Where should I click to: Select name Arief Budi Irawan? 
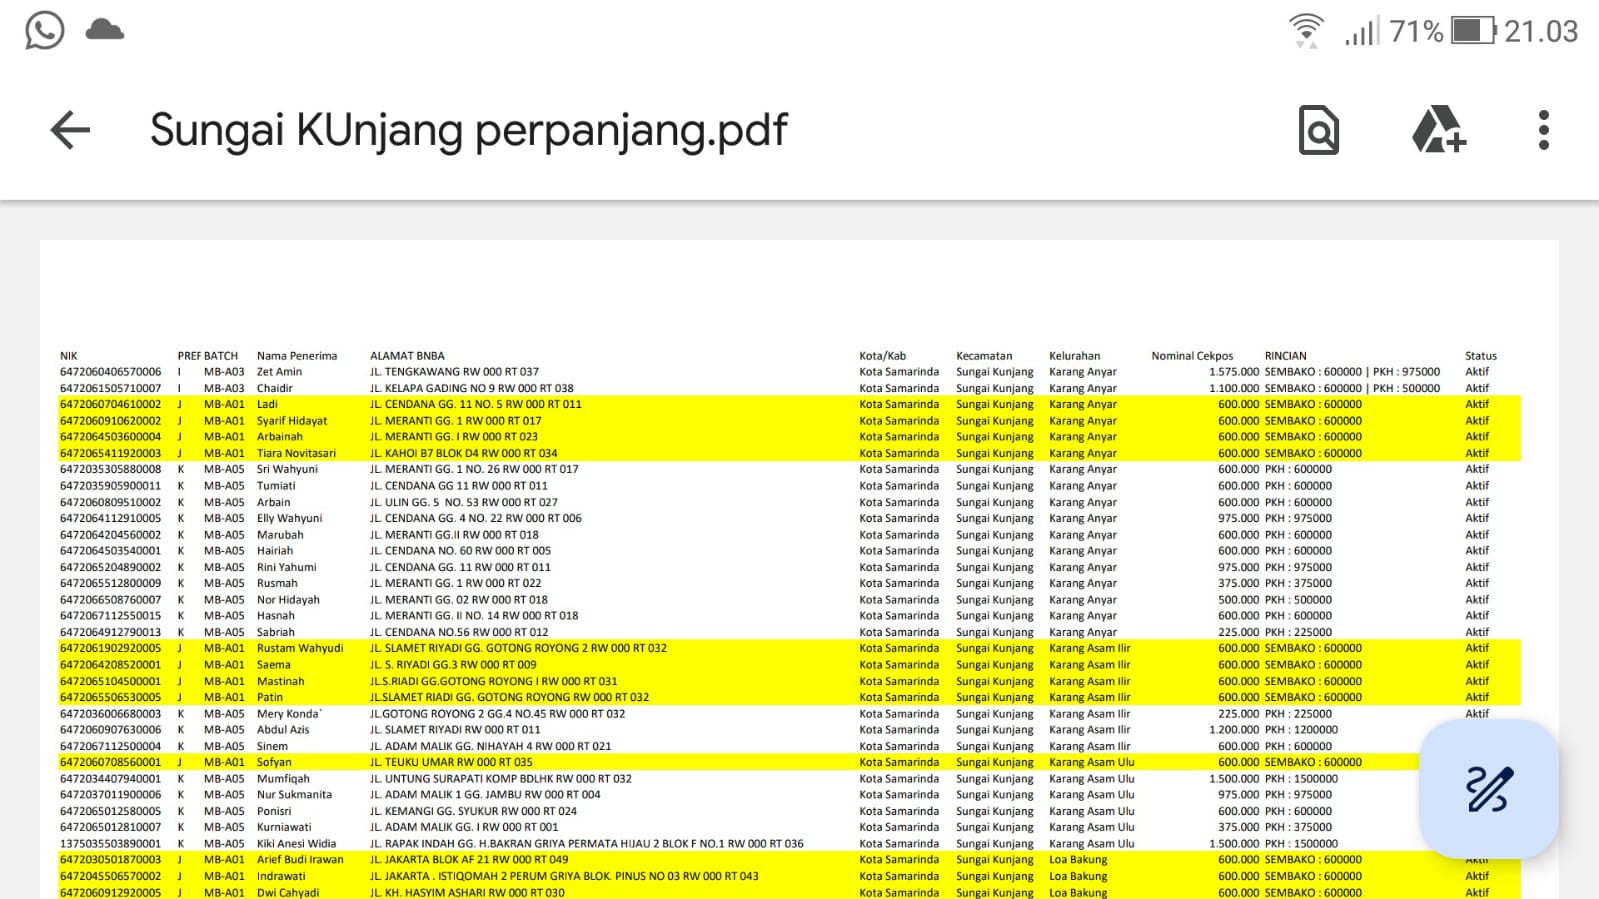pos(300,860)
